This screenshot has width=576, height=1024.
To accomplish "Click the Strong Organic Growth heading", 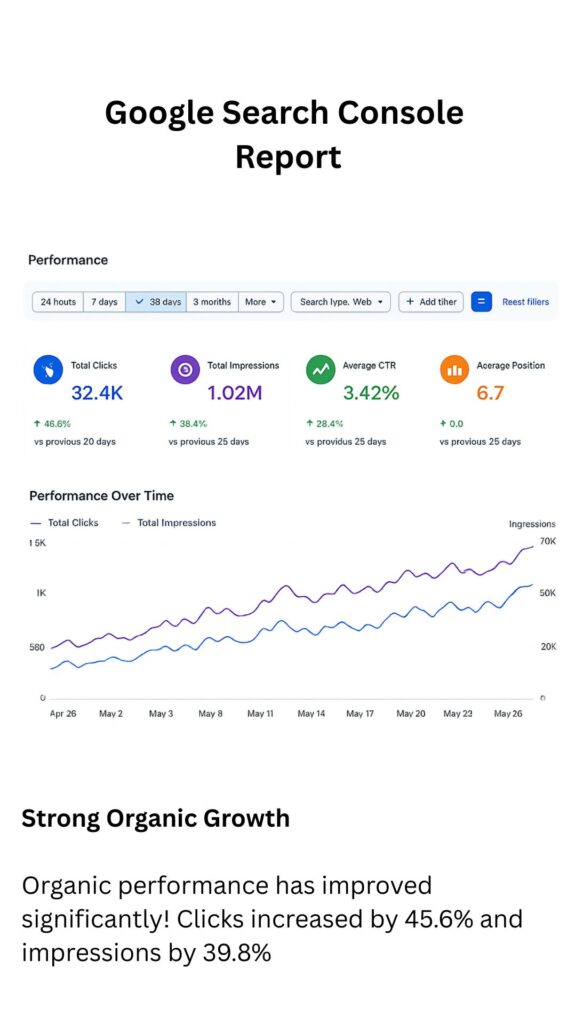I will pos(155,818).
